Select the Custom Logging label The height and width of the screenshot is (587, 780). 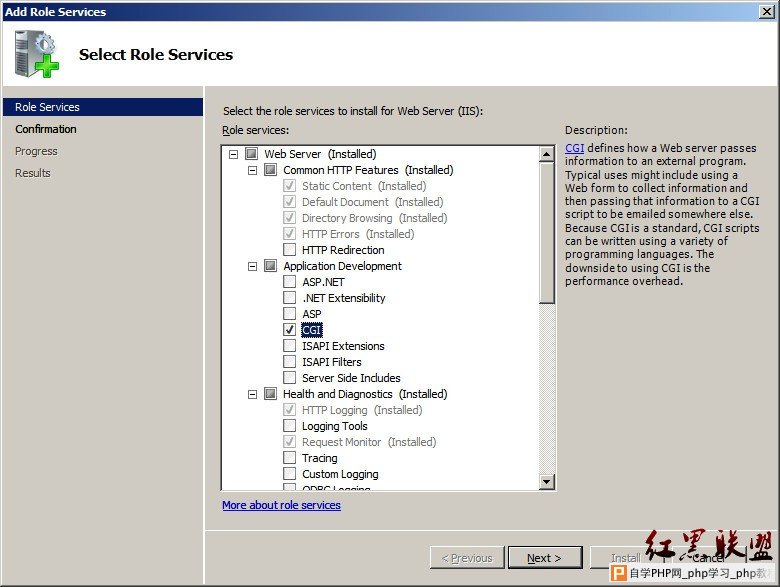coord(340,474)
